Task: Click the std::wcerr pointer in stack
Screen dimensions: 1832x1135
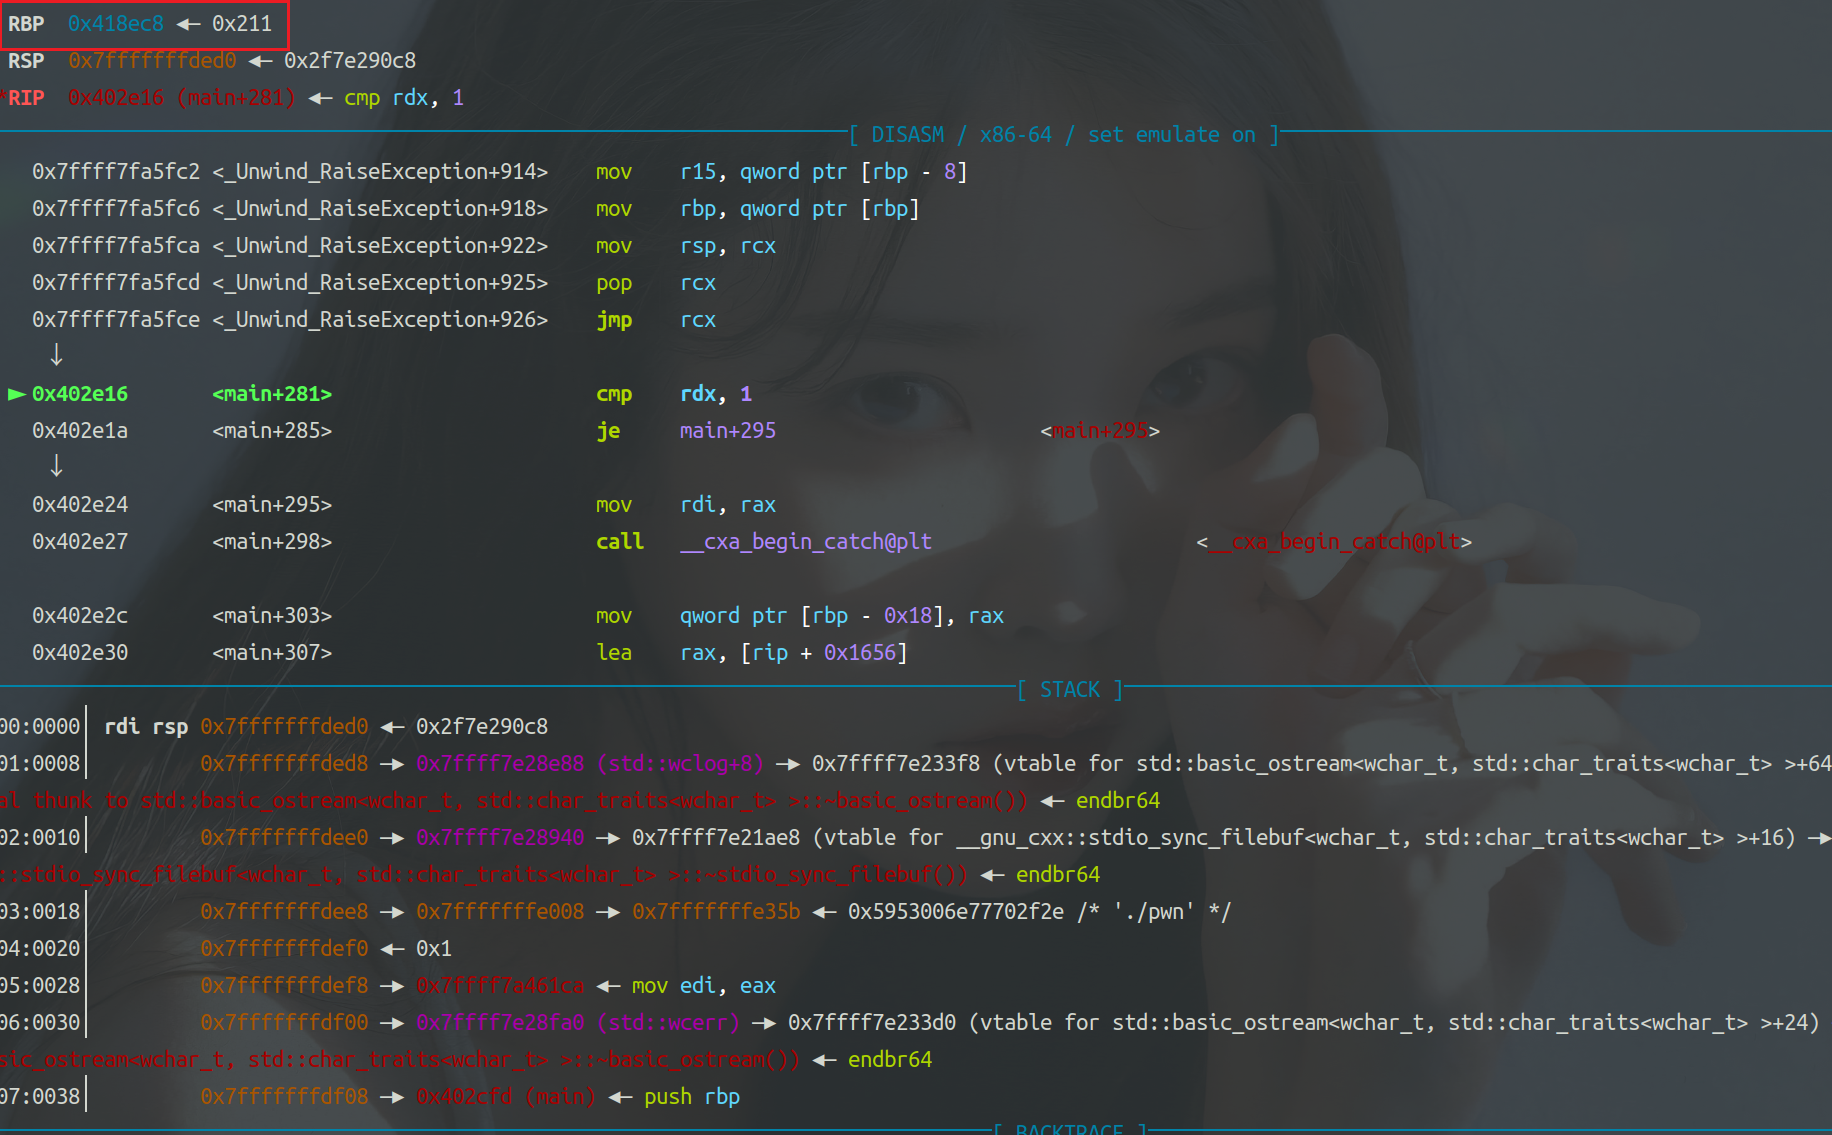Action: point(577,1023)
